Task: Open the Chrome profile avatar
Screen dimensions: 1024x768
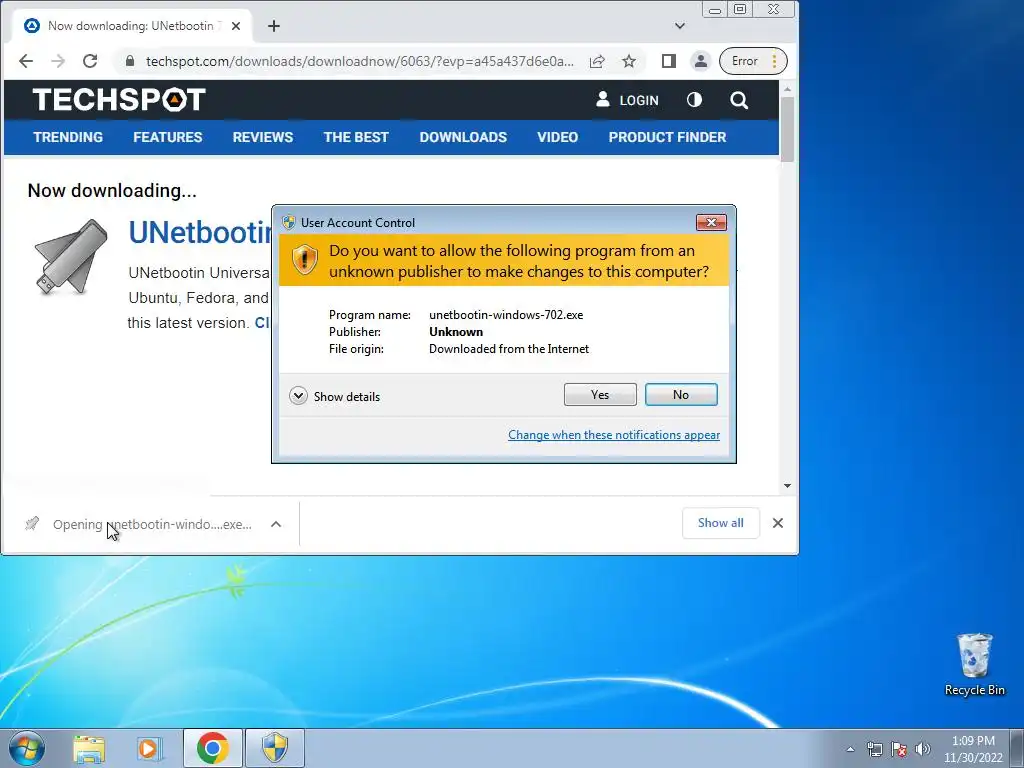Action: 700,61
